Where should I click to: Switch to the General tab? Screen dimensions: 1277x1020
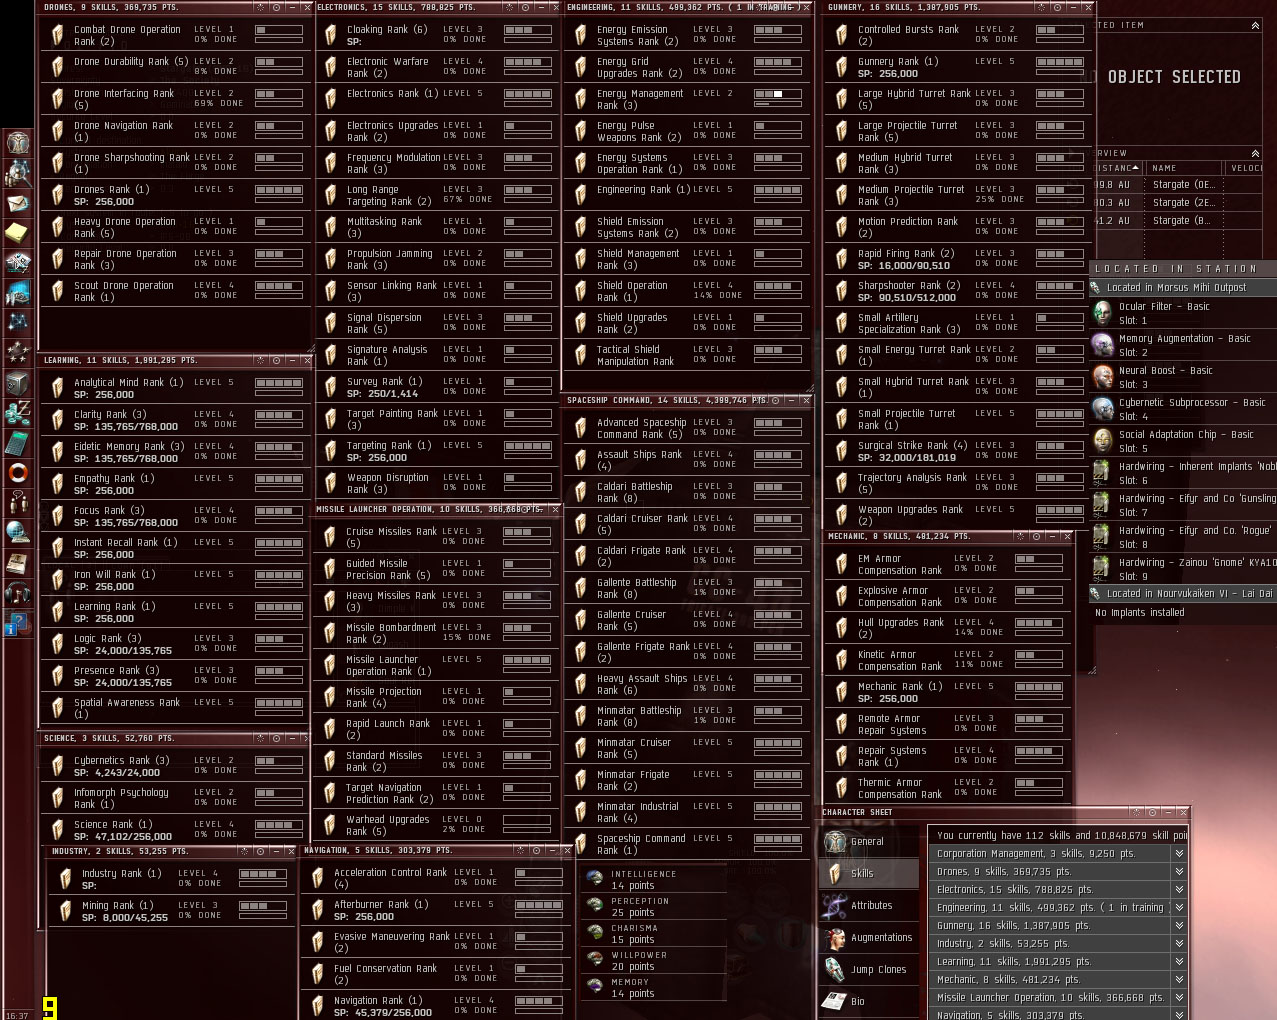pyautogui.click(x=869, y=841)
